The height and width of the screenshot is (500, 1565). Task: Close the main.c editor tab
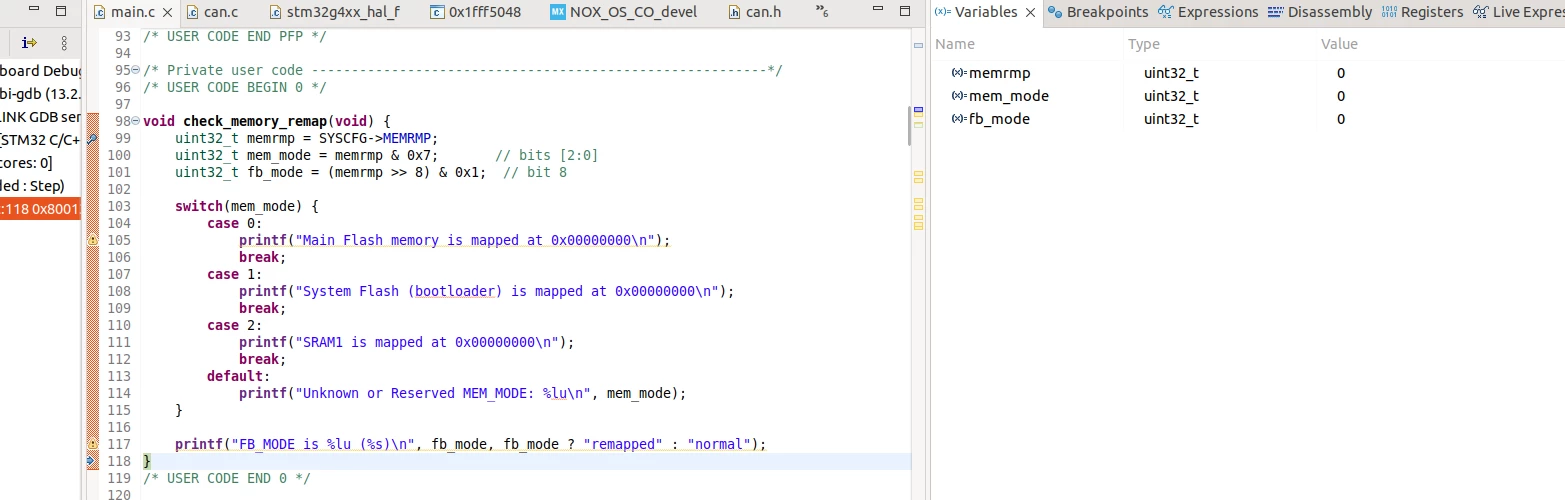tap(166, 13)
